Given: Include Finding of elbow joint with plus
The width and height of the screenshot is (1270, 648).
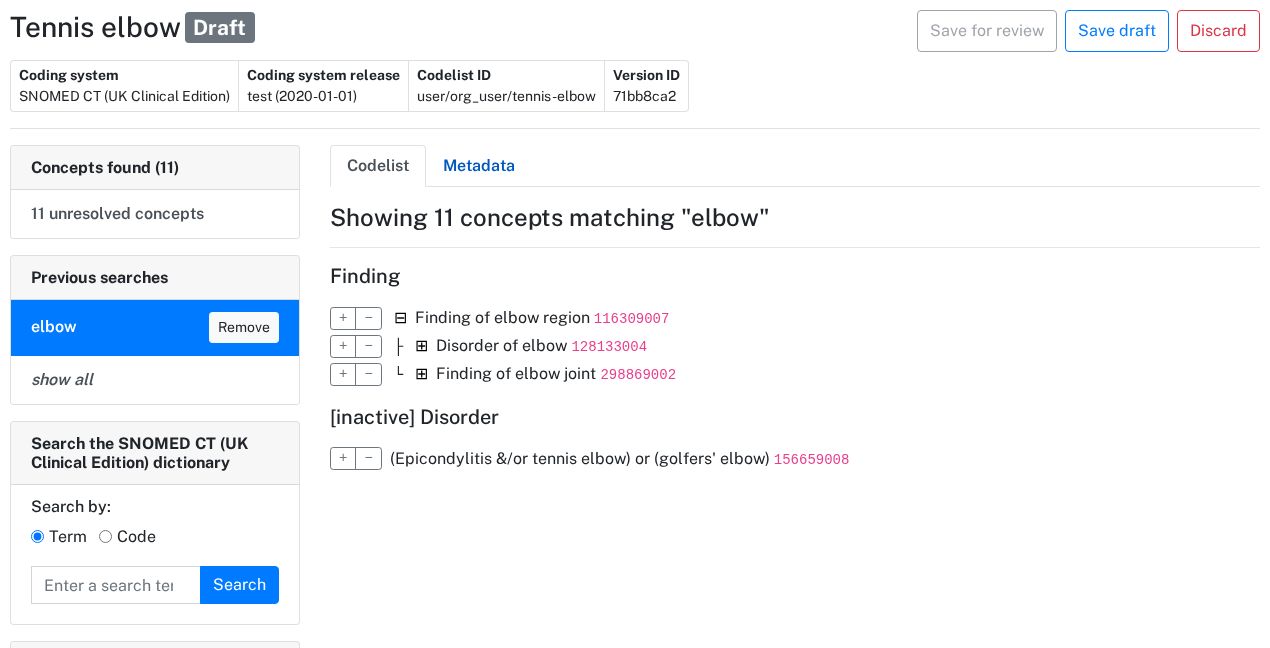Looking at the screenshot, I should point(343,374).
